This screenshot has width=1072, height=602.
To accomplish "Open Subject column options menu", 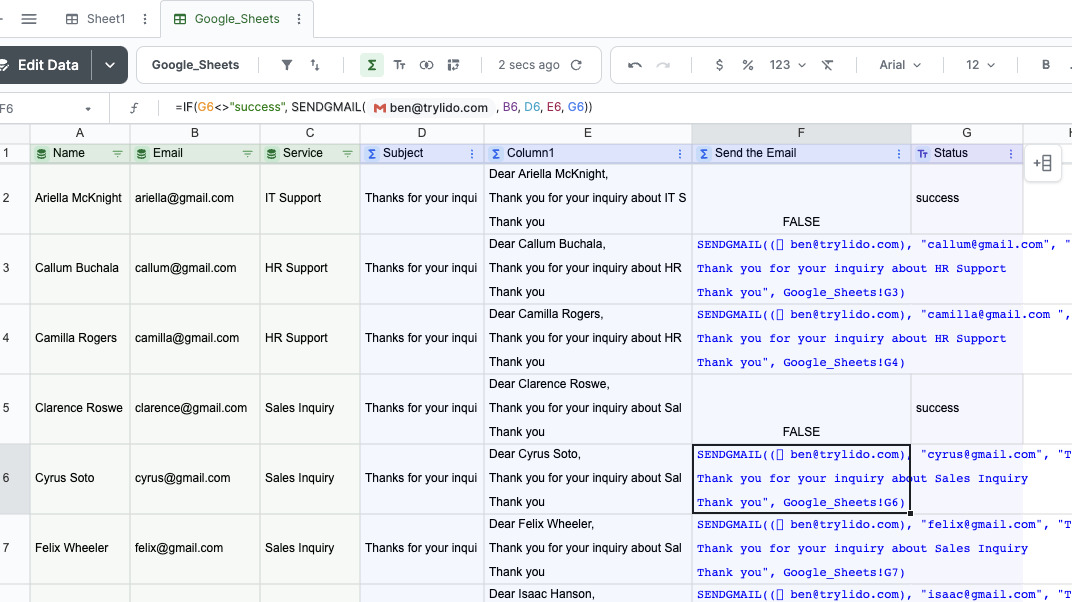I will coord(472,154).
